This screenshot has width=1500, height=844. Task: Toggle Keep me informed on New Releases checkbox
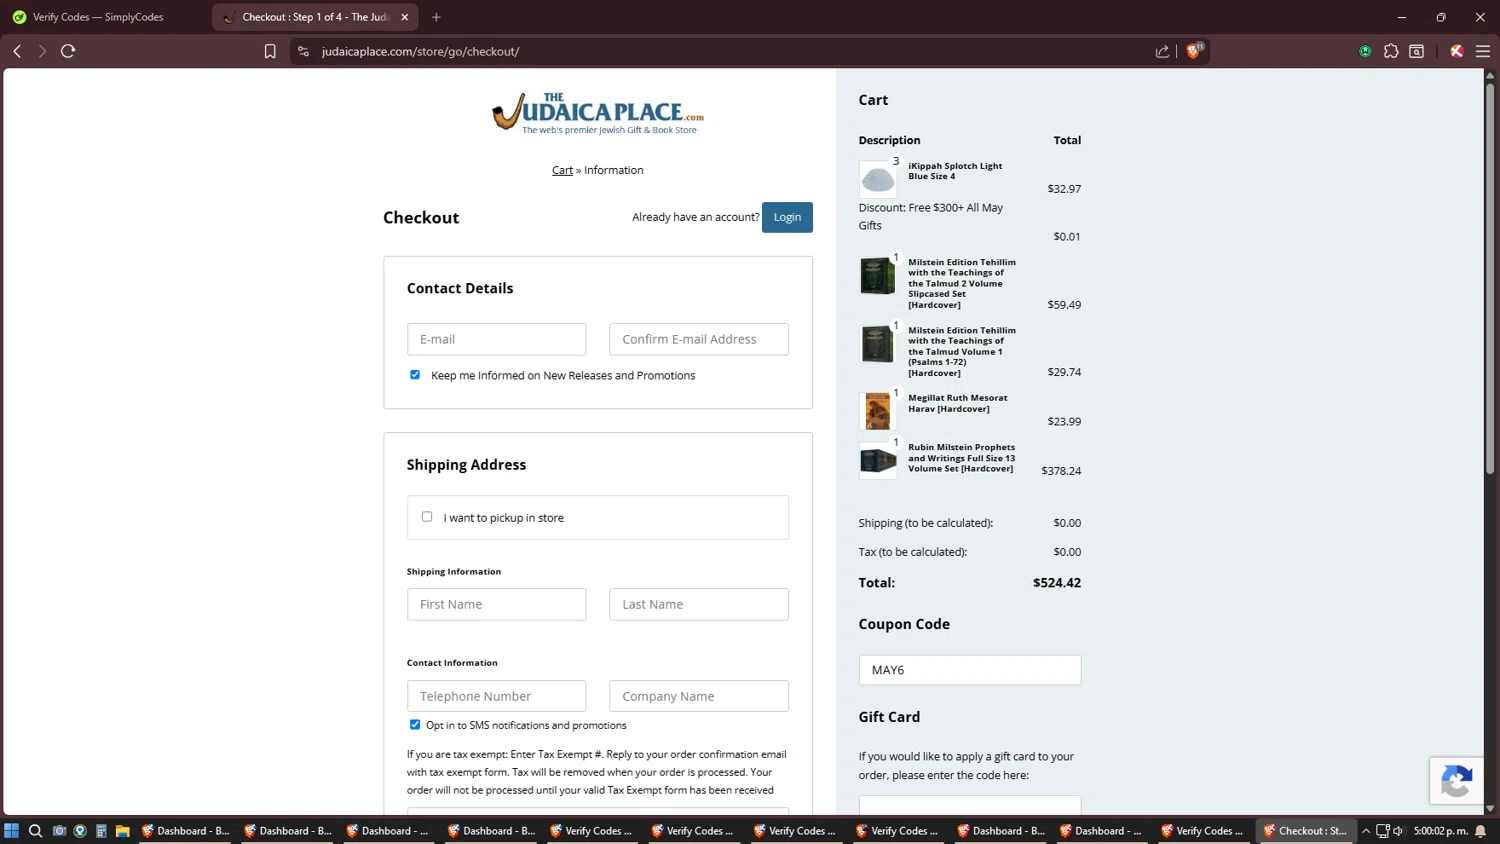click(x=415, y=375)
